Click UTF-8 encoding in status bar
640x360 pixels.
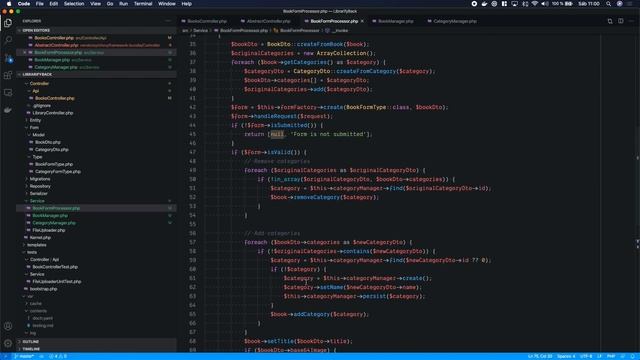pyautogui.click(x=586, y=356)
